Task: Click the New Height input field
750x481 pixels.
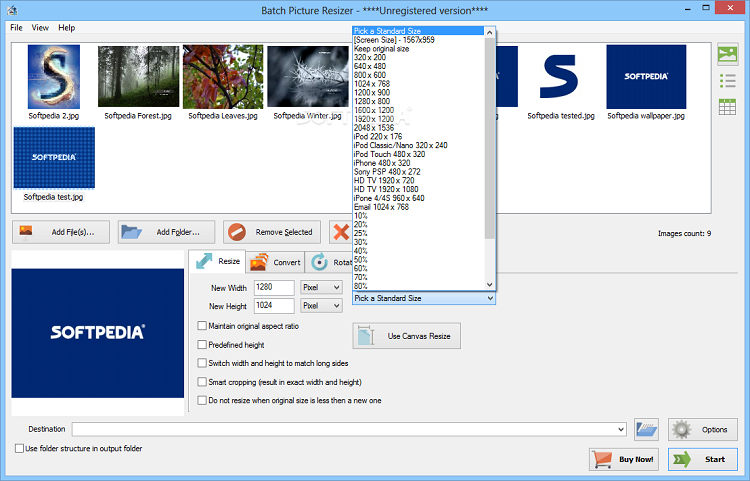Action: [274, 306]
